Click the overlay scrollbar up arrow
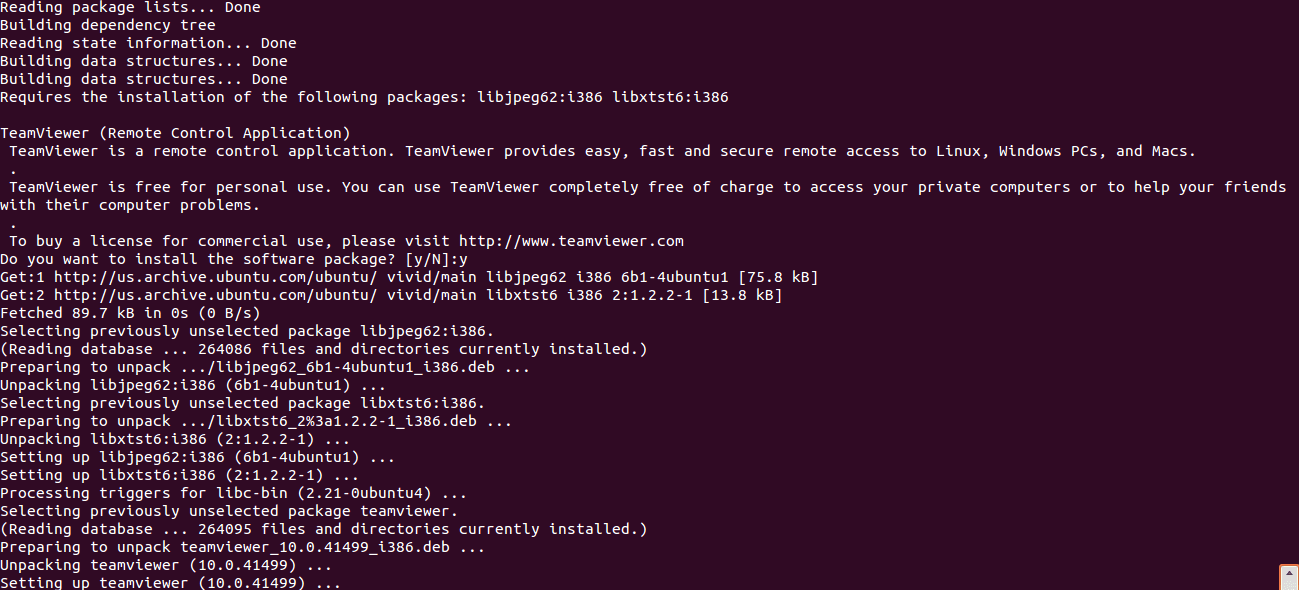The image size is (1299, 590). point(1289,577)
